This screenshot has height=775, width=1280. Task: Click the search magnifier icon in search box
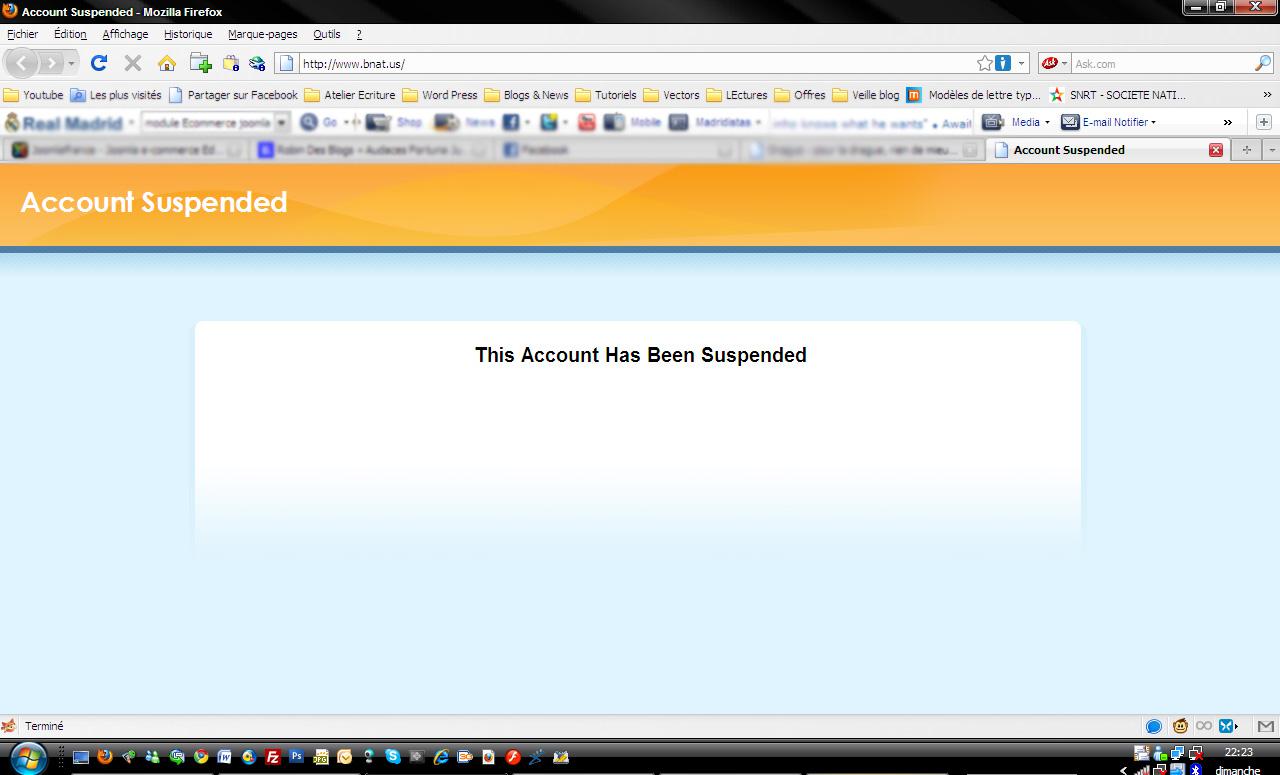tap(1262, 63)
